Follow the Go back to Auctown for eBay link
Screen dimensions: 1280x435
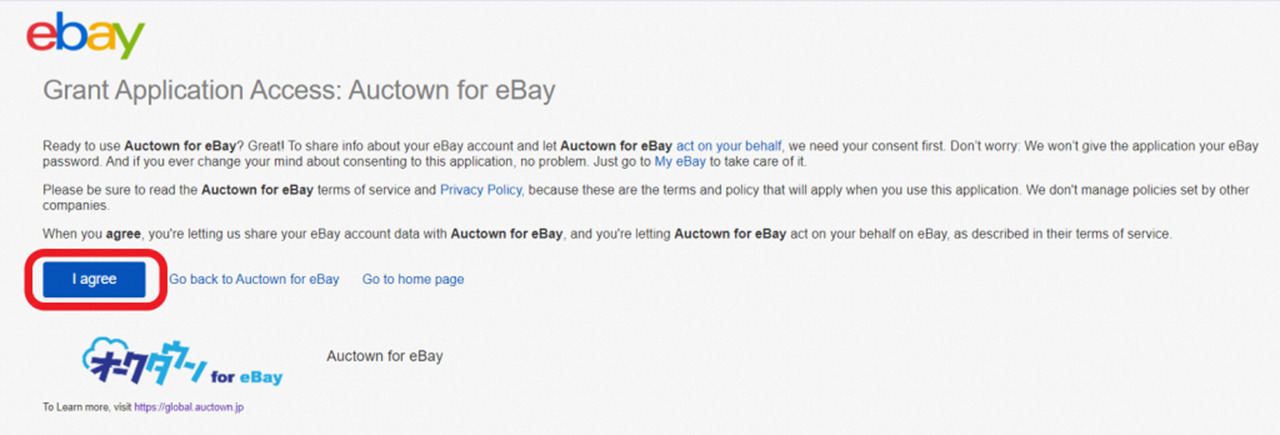pyautogui.click(x=254, y=279)
